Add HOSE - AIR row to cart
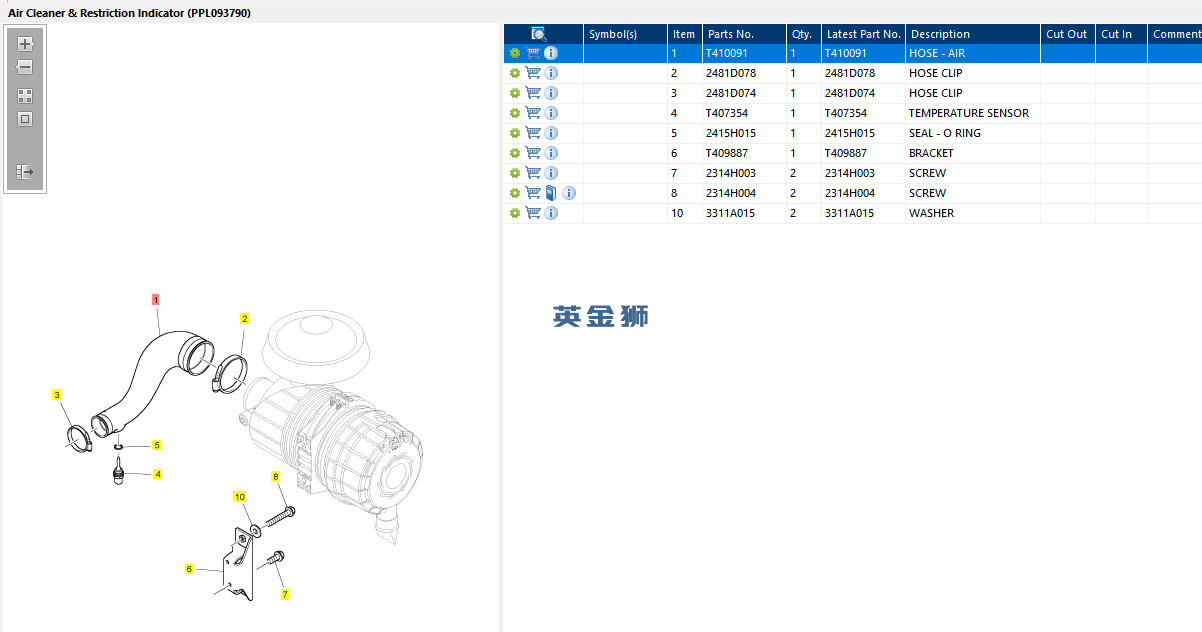Viewport: 1202px width, 632px height. coord(533,53)
